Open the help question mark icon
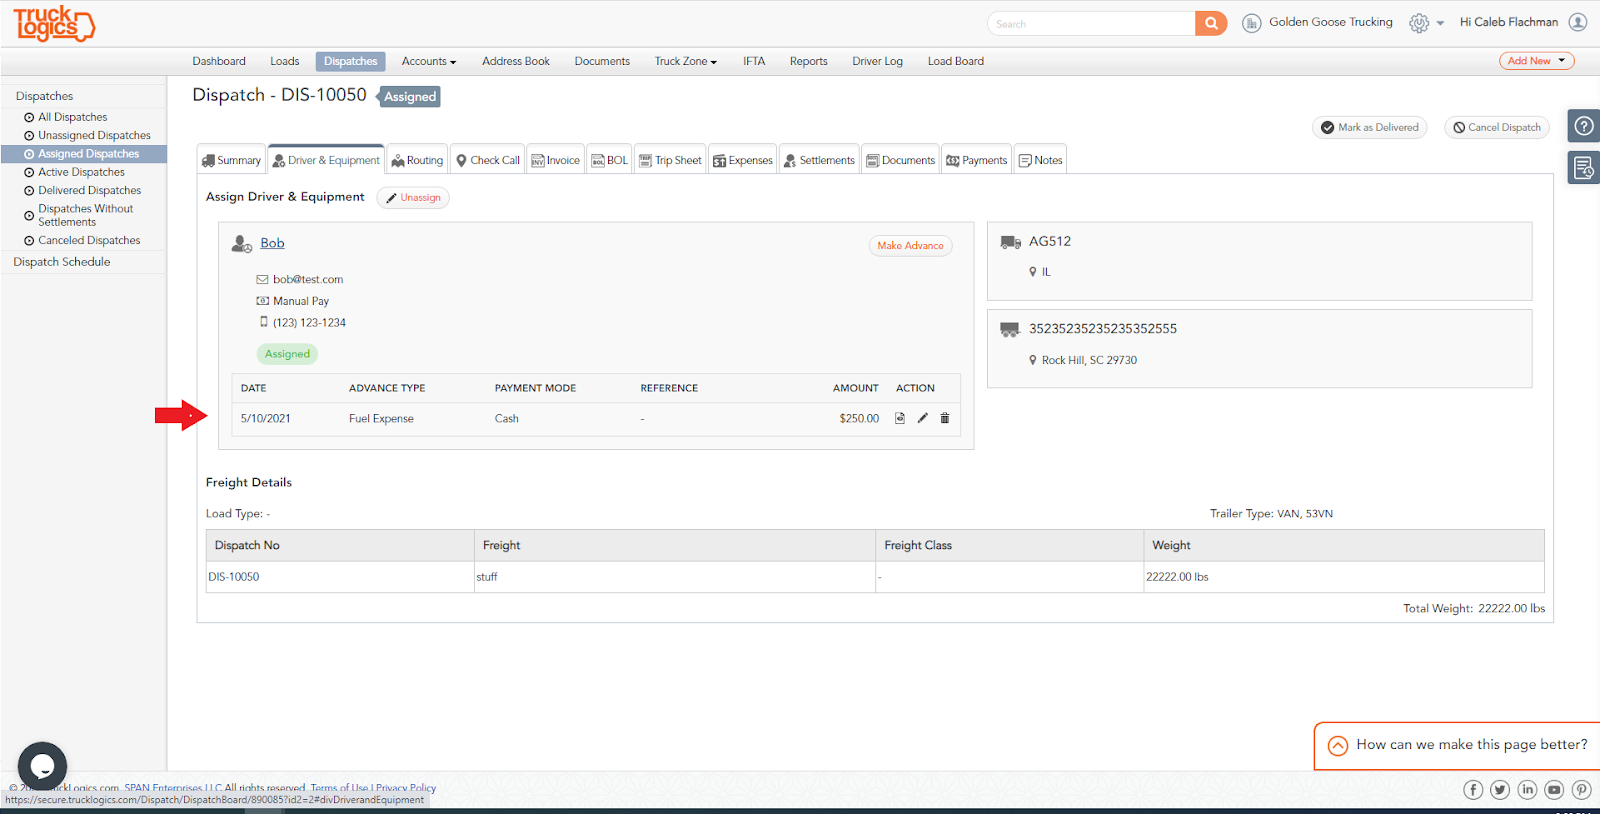The width and height of the screenshot is (1600, 814). [1584, 126]
